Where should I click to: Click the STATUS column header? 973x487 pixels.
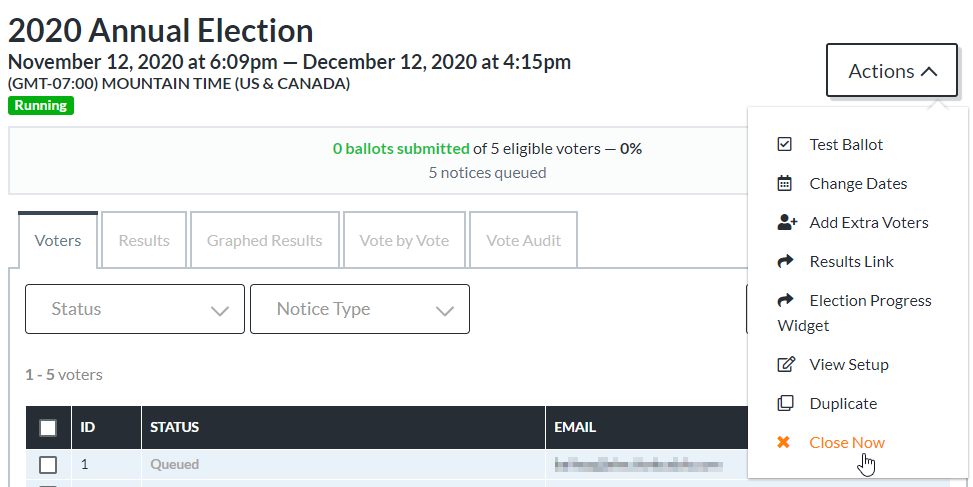[x=174, y=427]
